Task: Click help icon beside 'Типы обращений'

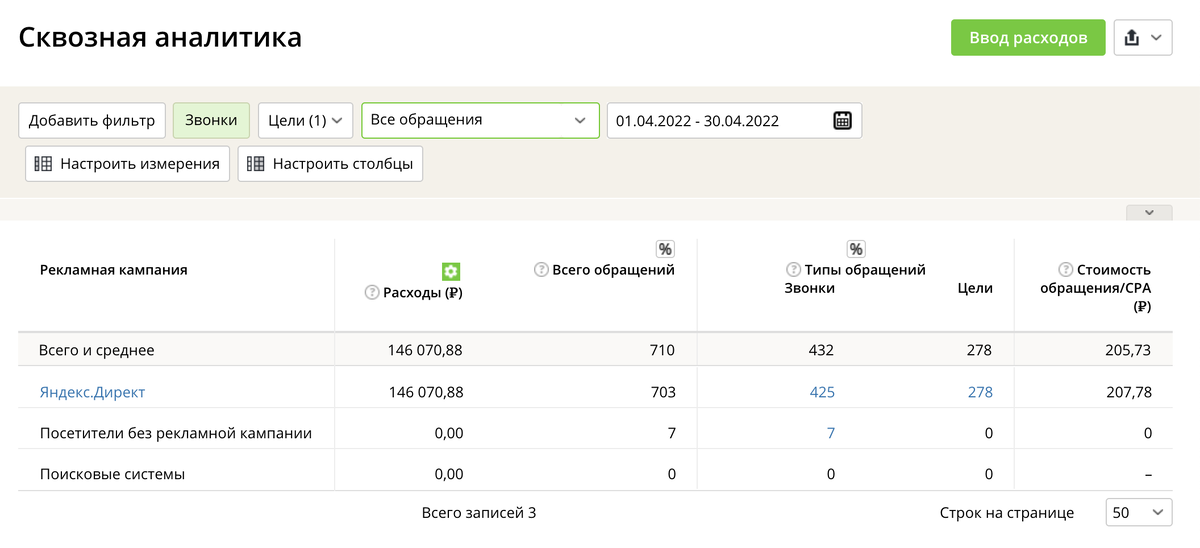Action: click(x=793, y=270)
